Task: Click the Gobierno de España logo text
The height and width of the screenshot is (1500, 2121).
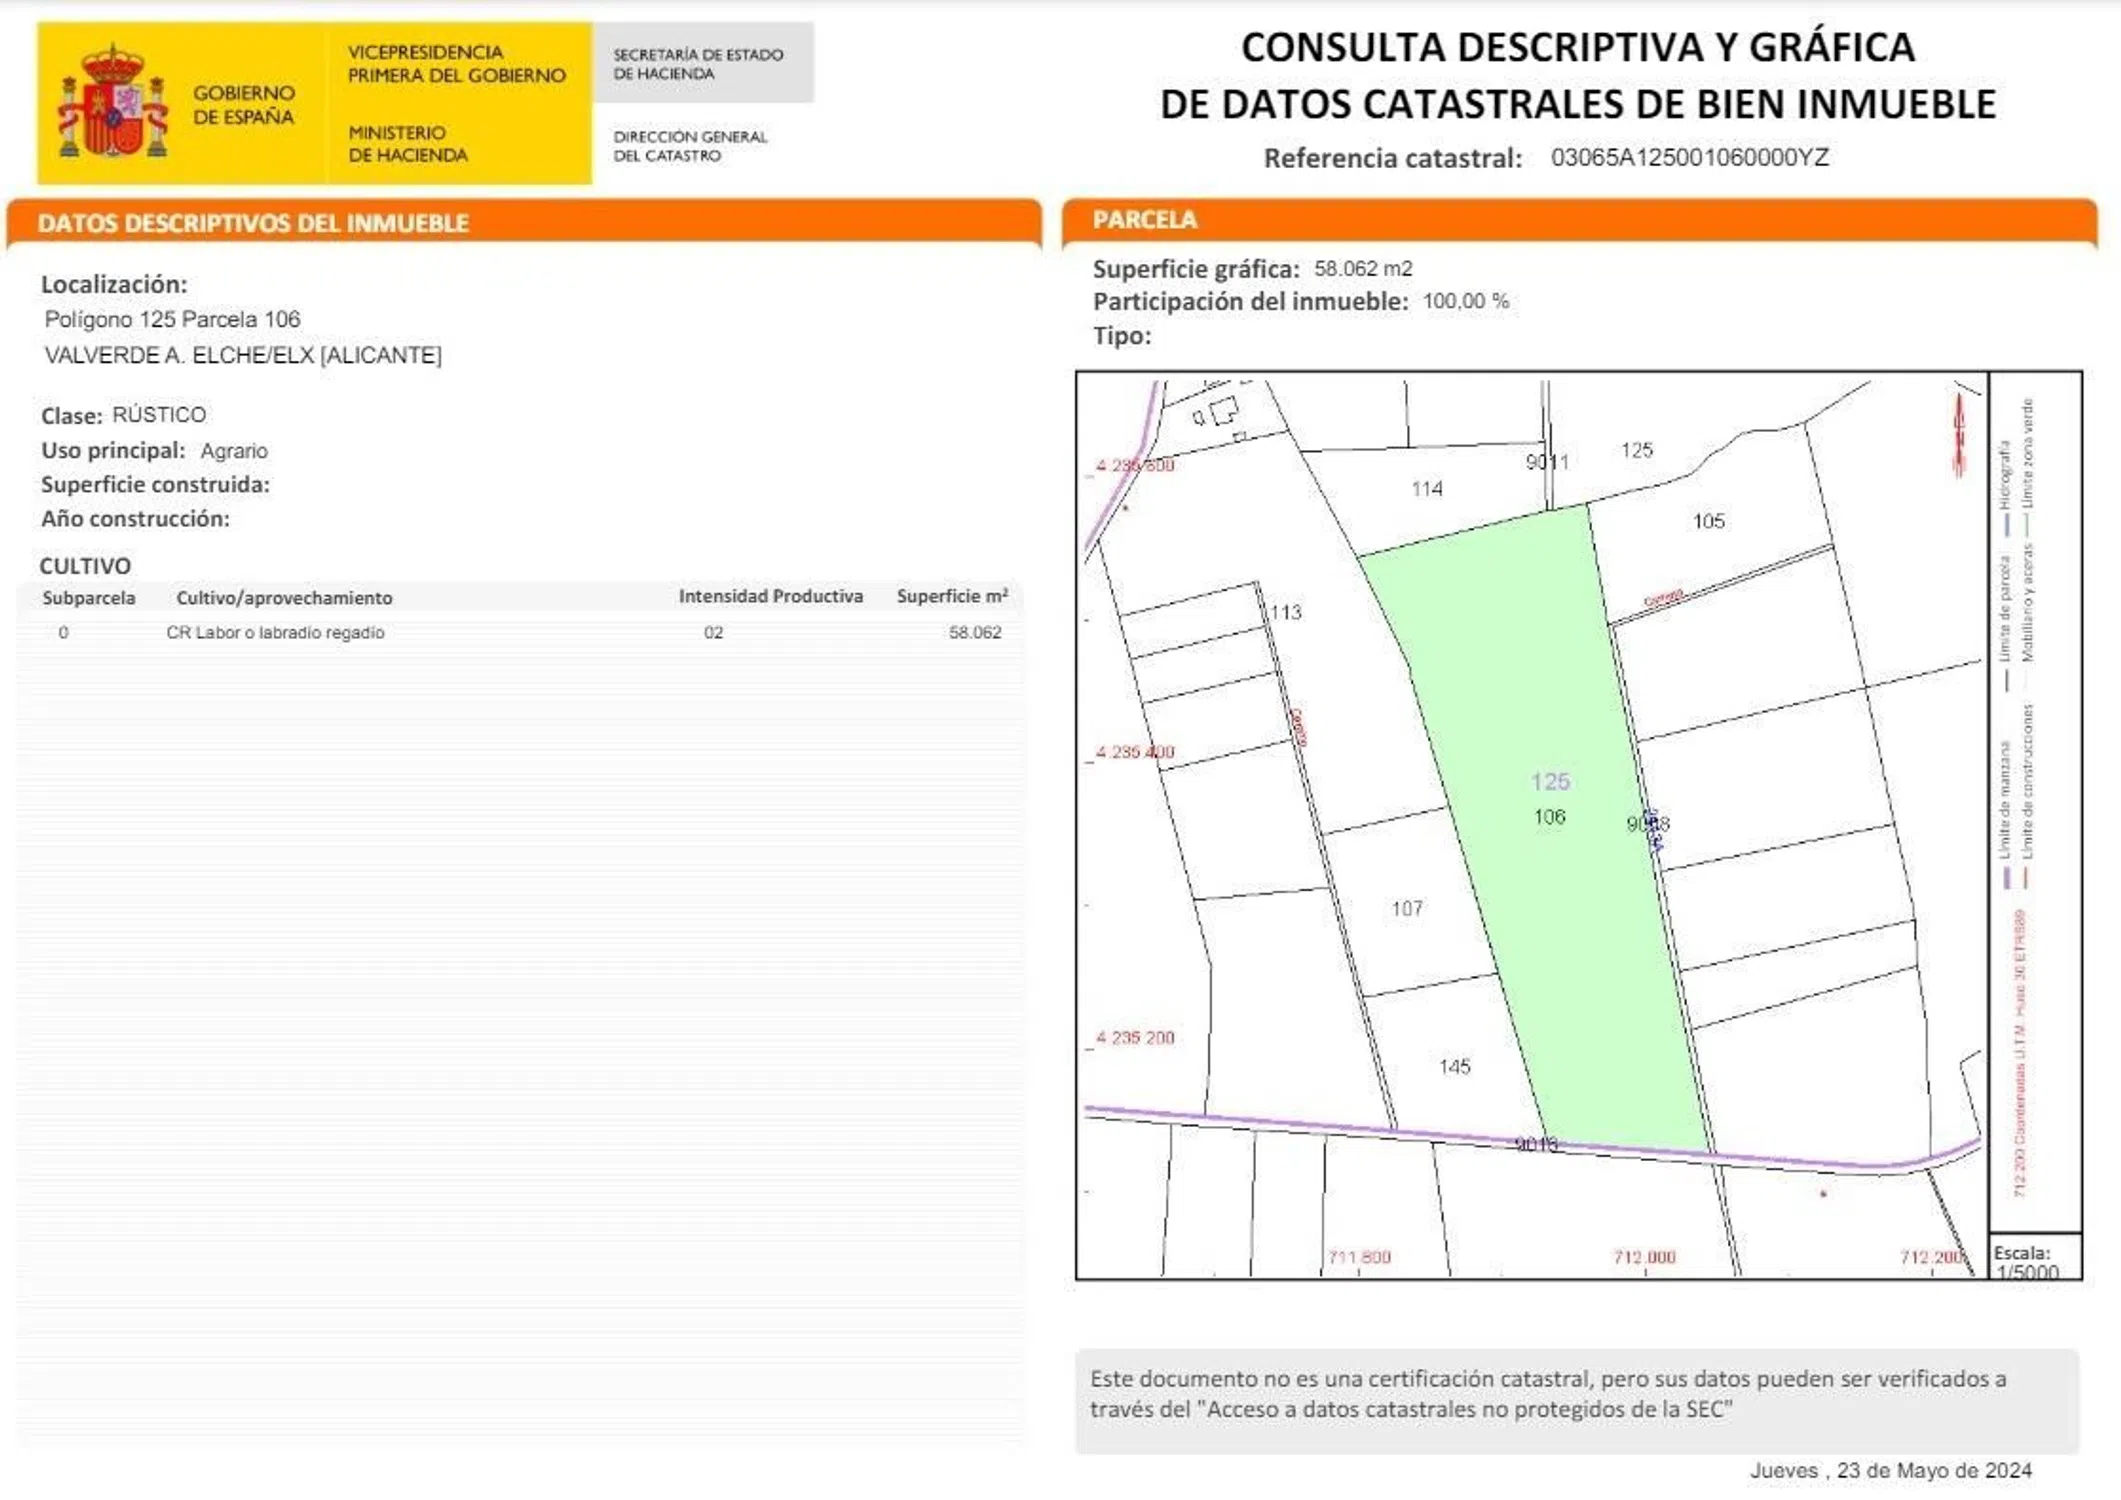Action: 243,104
